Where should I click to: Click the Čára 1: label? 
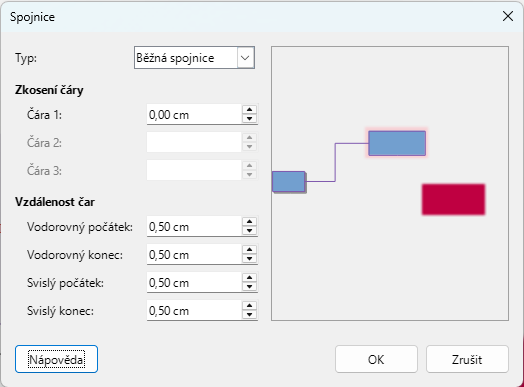[44, 115]
